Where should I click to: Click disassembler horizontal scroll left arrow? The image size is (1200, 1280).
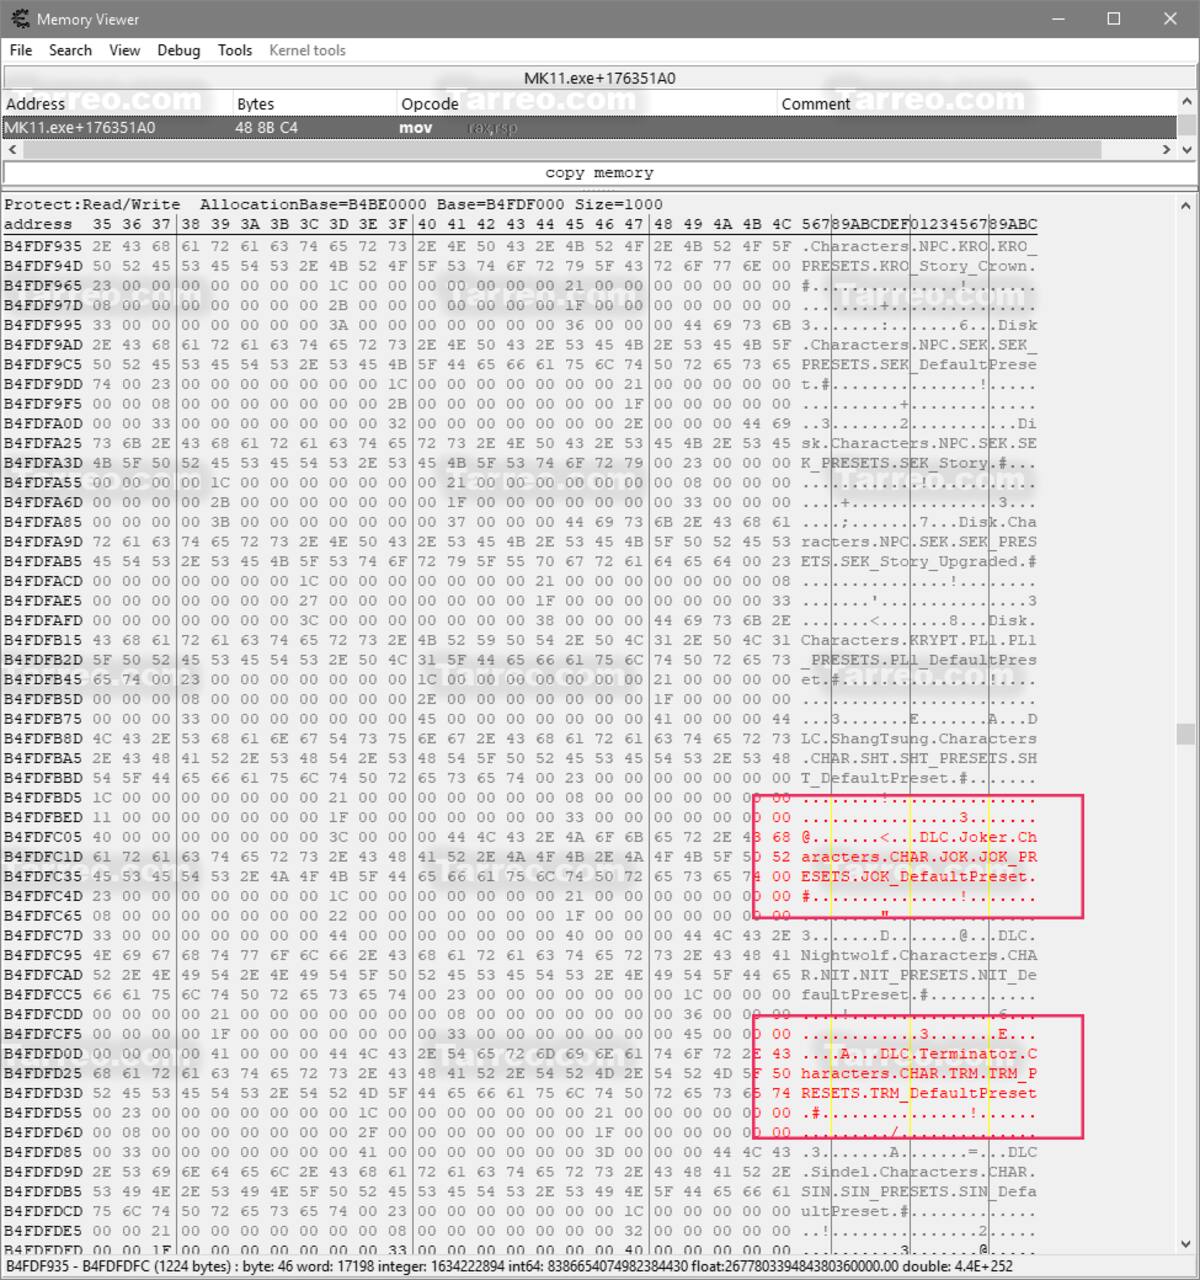(12, 149)
